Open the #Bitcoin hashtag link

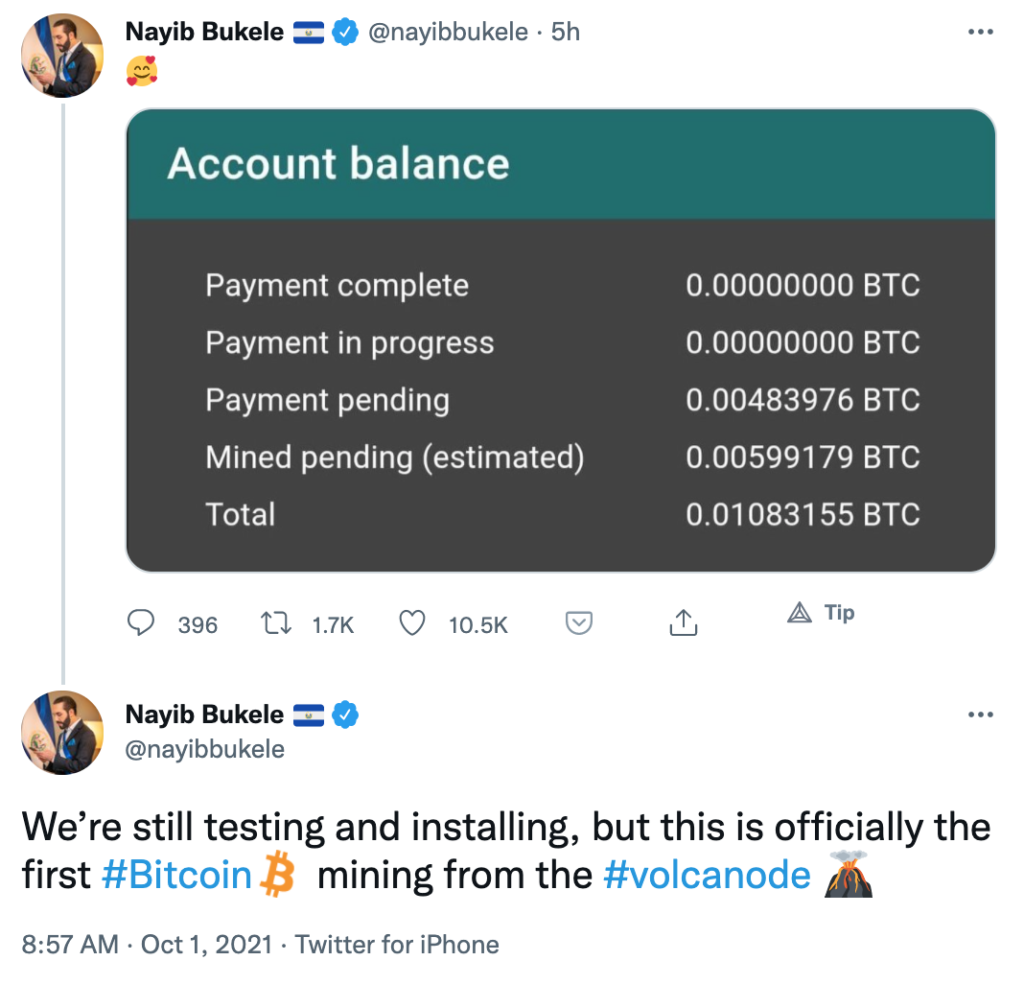tap(176, 875)
